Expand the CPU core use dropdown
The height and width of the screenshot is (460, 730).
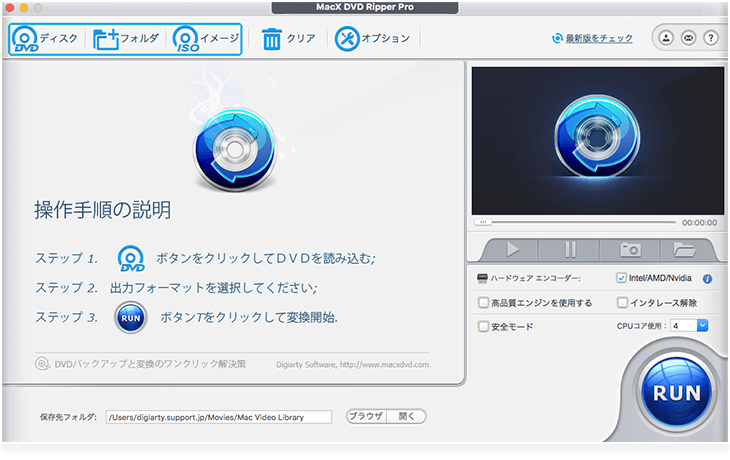(702, 325)
